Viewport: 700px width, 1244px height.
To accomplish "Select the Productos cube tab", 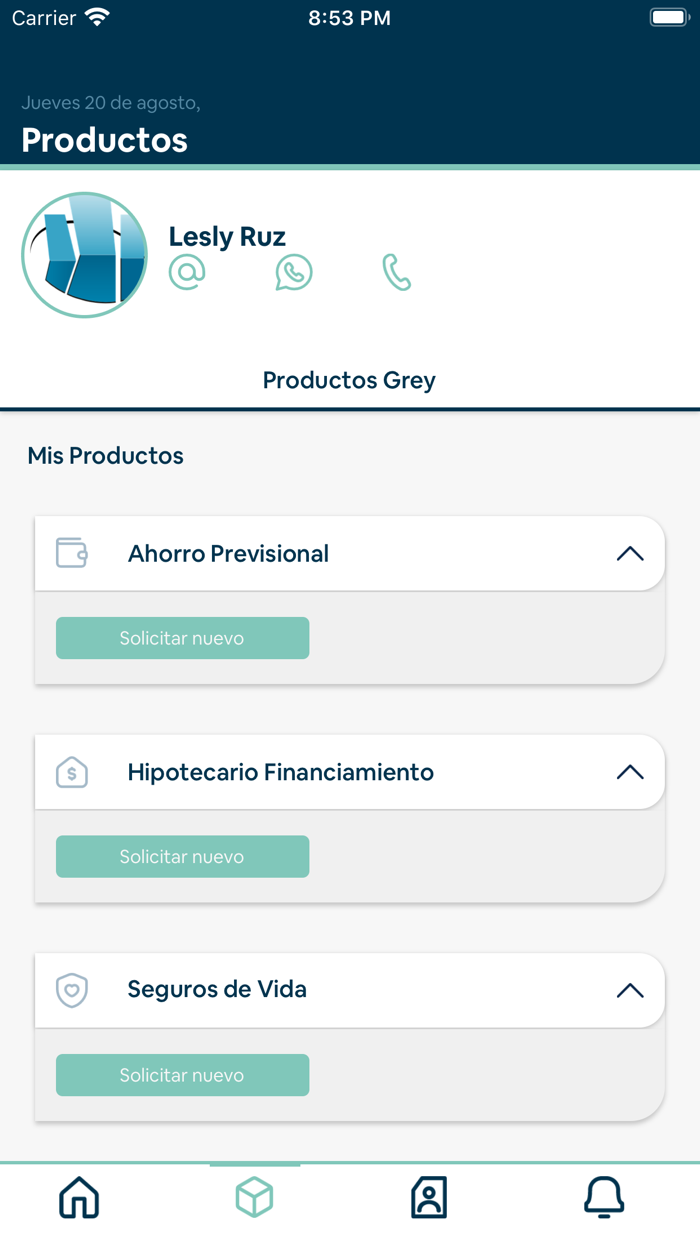I will pyautogui.click(x=254, y=1197).
